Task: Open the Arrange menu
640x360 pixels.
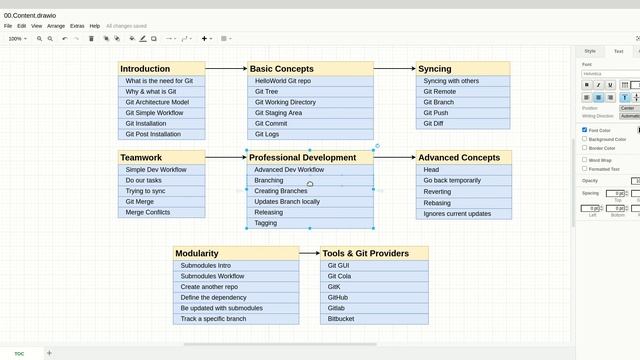Action: click(x=56, y=26)
